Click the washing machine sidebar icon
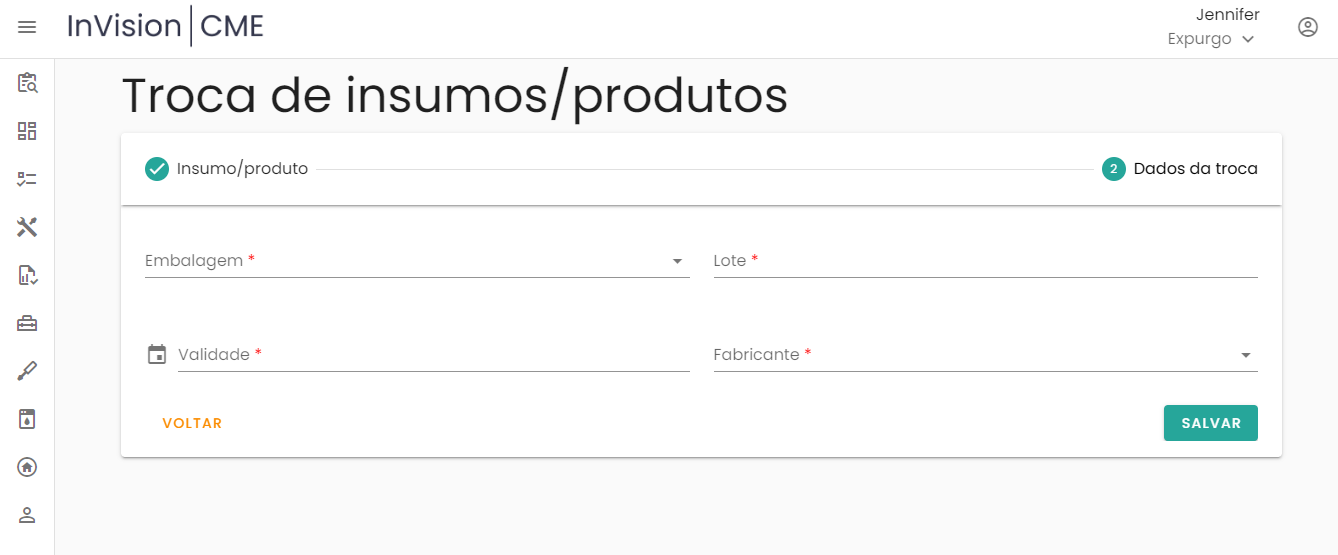This screenshot has width=1338, height=555. 27,419
